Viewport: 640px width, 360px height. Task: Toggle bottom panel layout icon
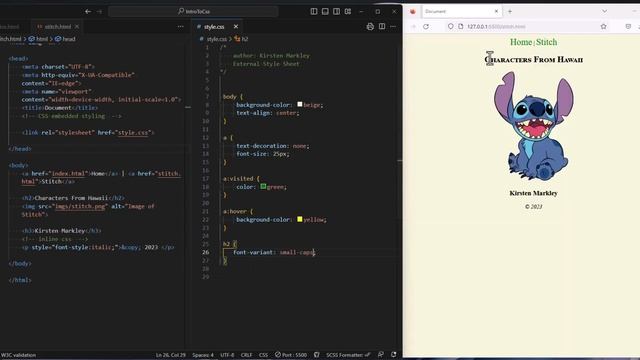tap(325, 11)
